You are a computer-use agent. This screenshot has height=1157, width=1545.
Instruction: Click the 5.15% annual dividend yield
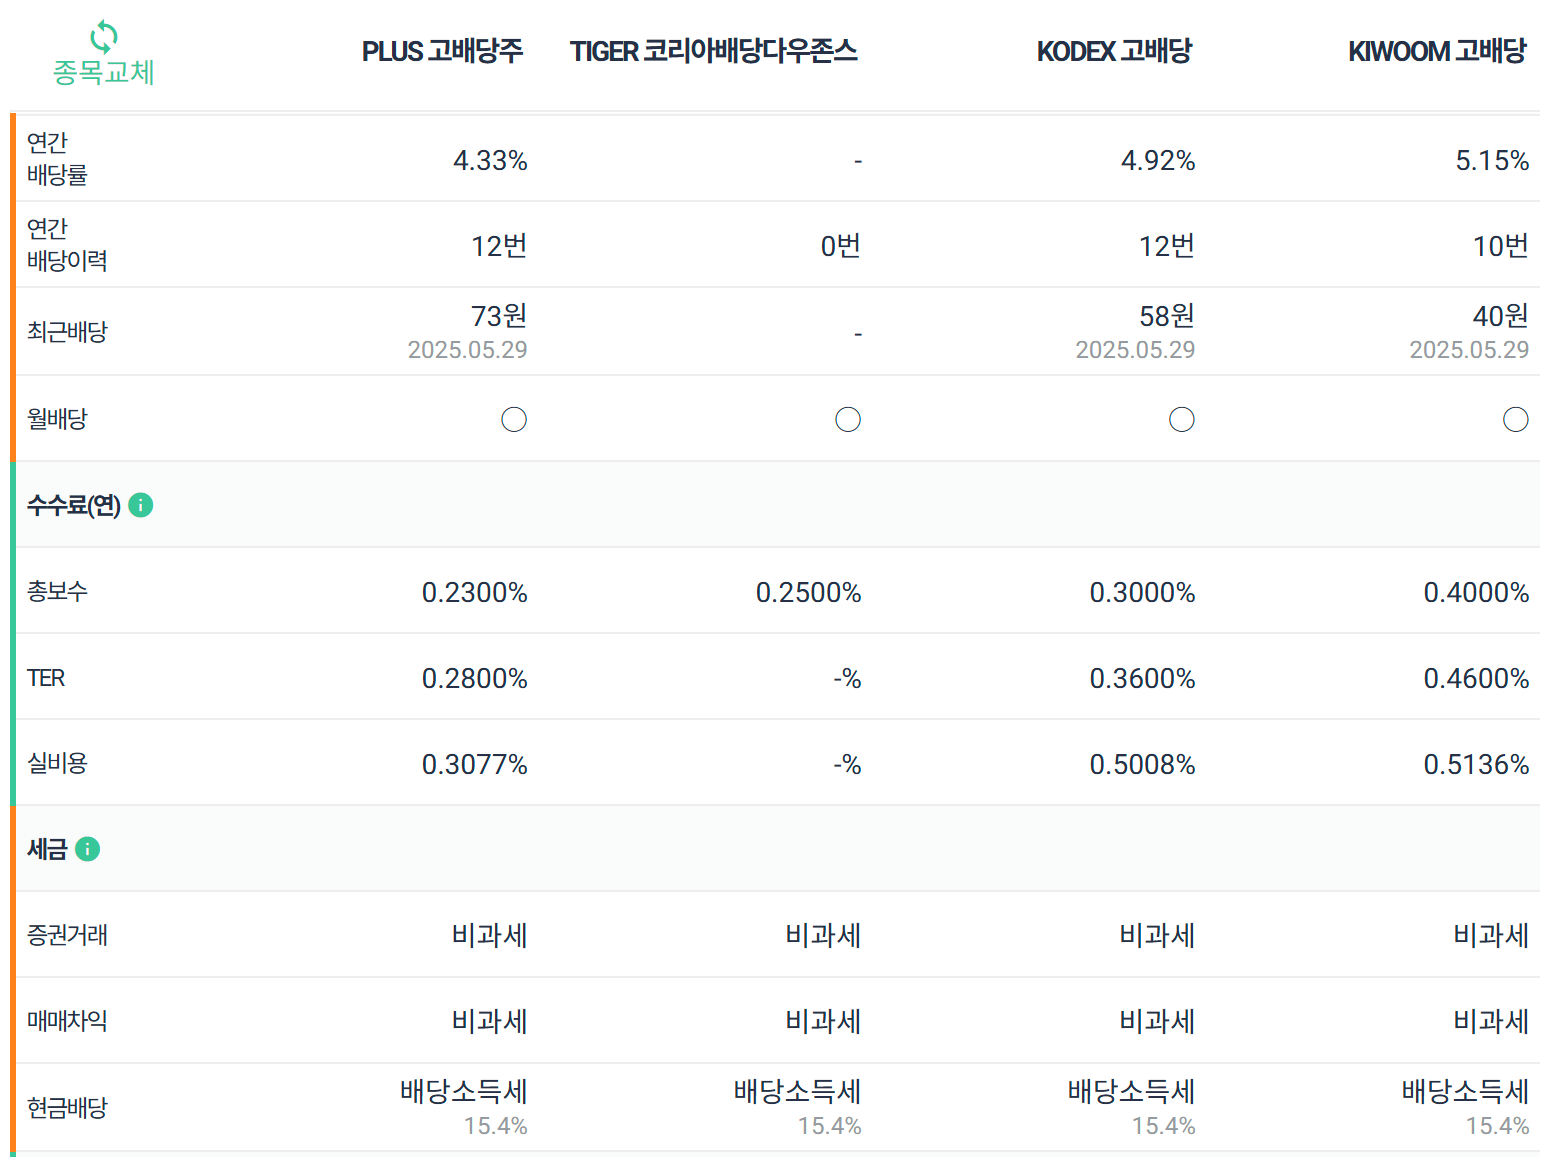click(1492, 160)
